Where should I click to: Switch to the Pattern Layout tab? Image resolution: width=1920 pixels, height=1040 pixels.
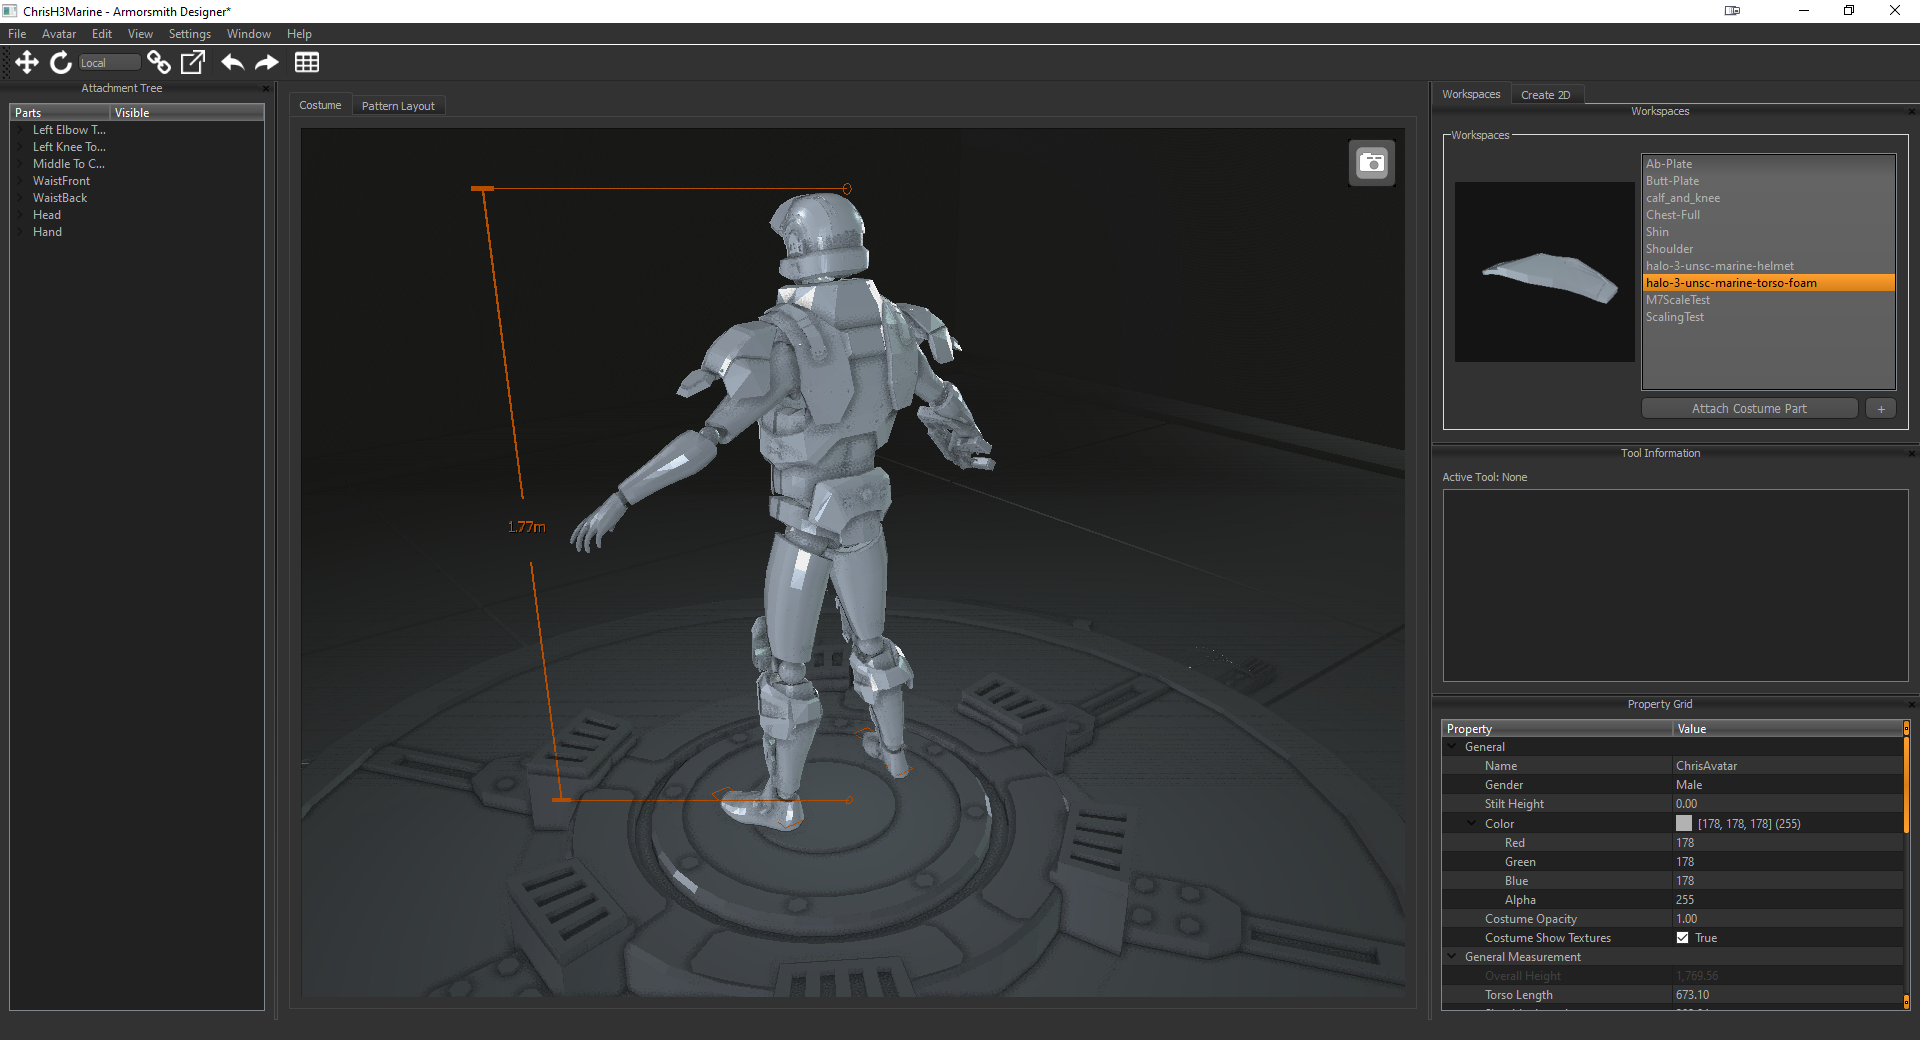tap(398, 106)
